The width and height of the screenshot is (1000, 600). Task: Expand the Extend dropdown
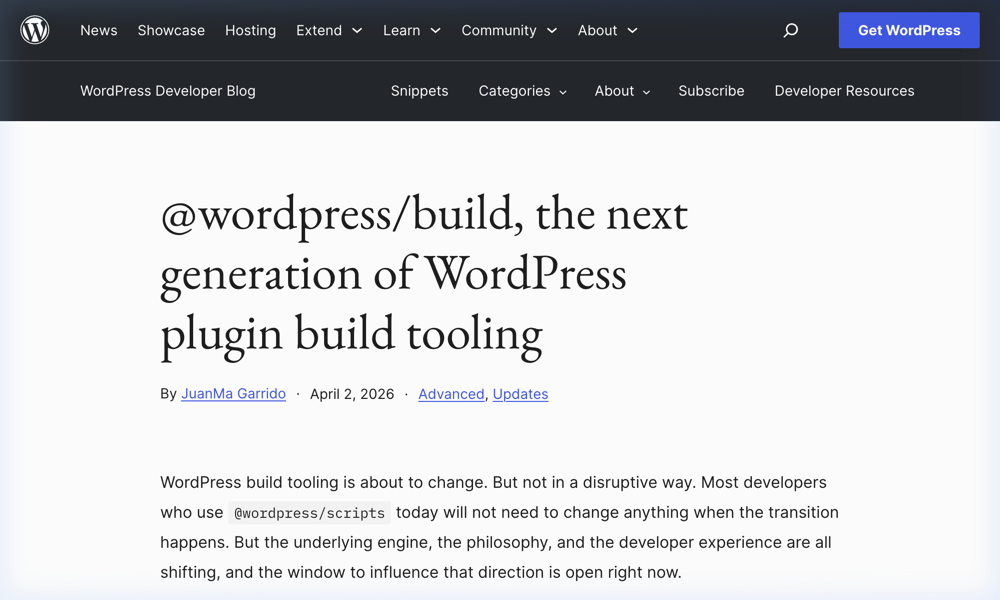(x=329, y=31)
